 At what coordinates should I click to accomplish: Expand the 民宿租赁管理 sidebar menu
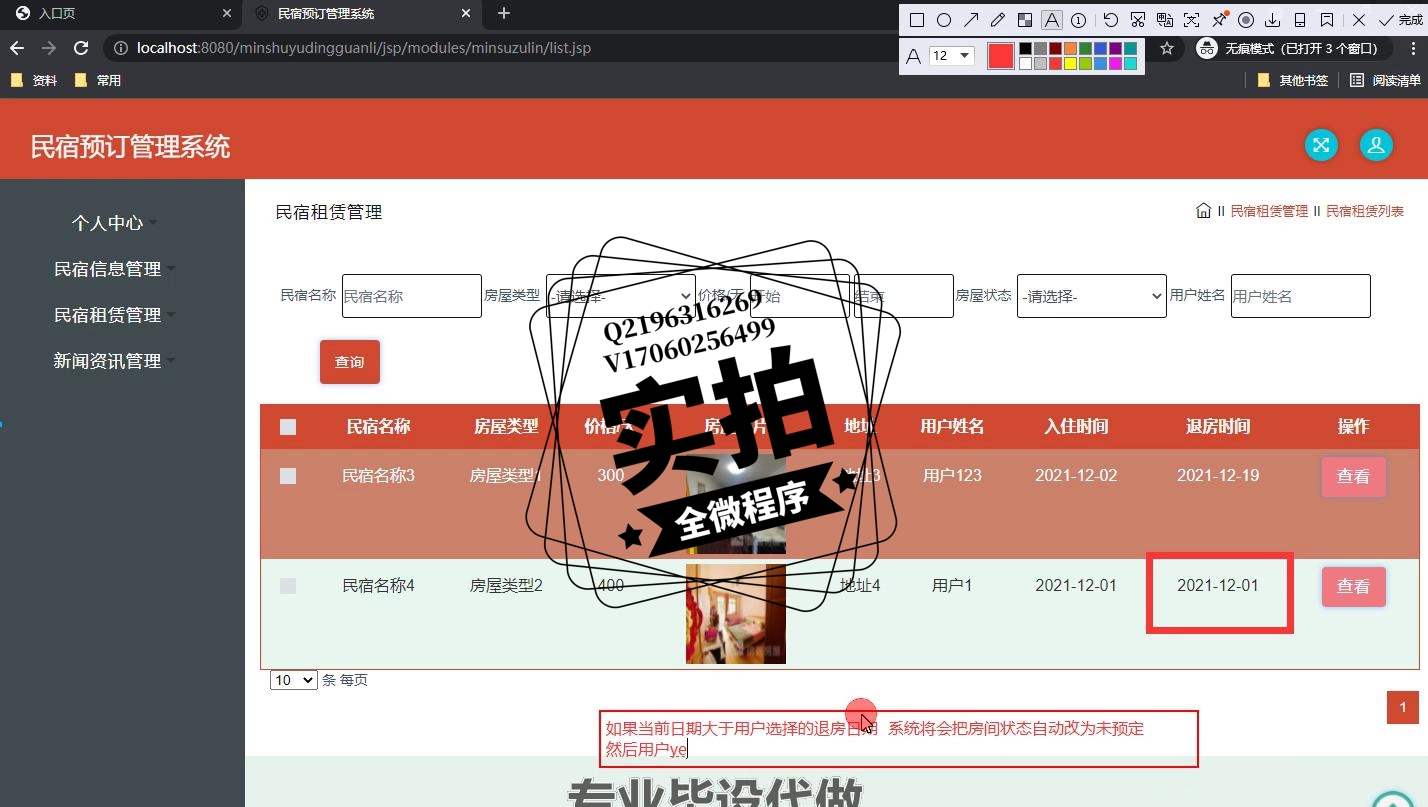(x=114, y=315)
